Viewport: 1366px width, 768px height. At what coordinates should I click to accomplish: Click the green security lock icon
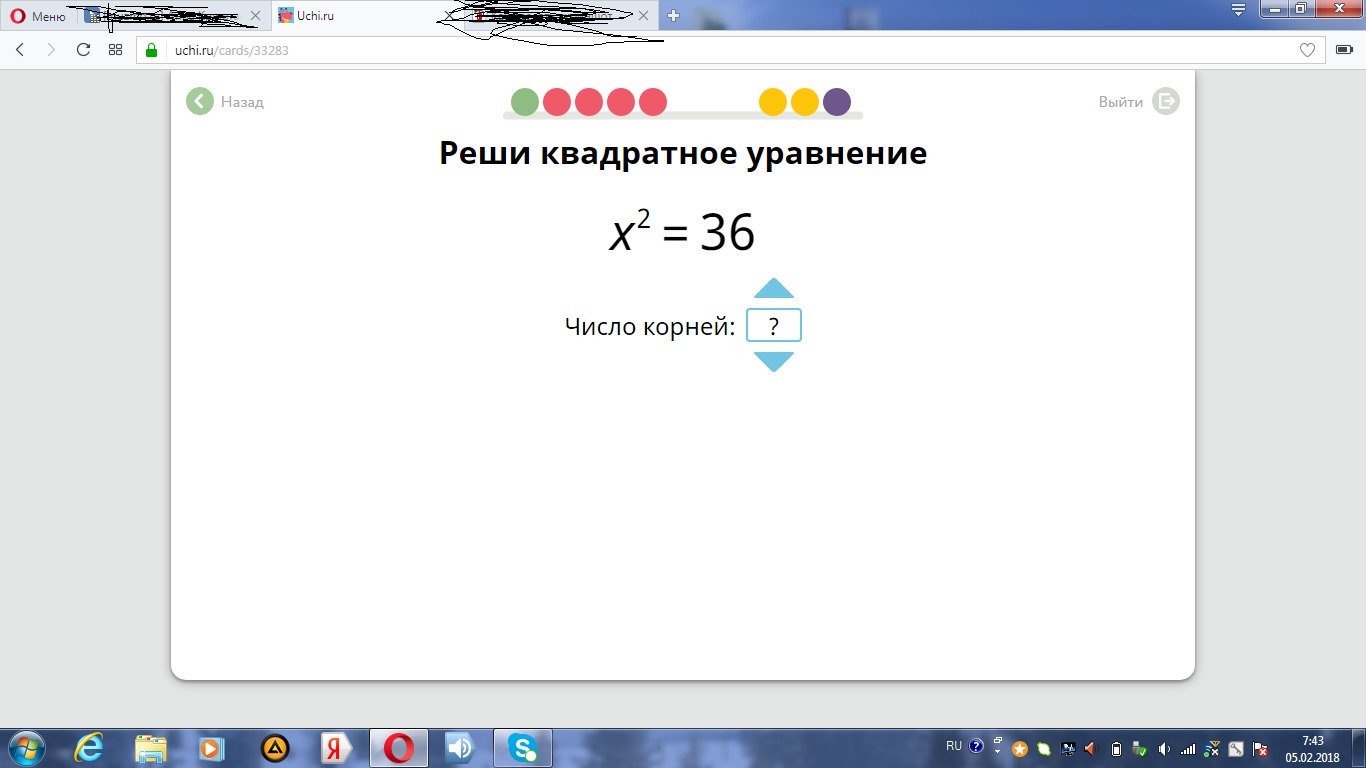[x=151, y=49]
